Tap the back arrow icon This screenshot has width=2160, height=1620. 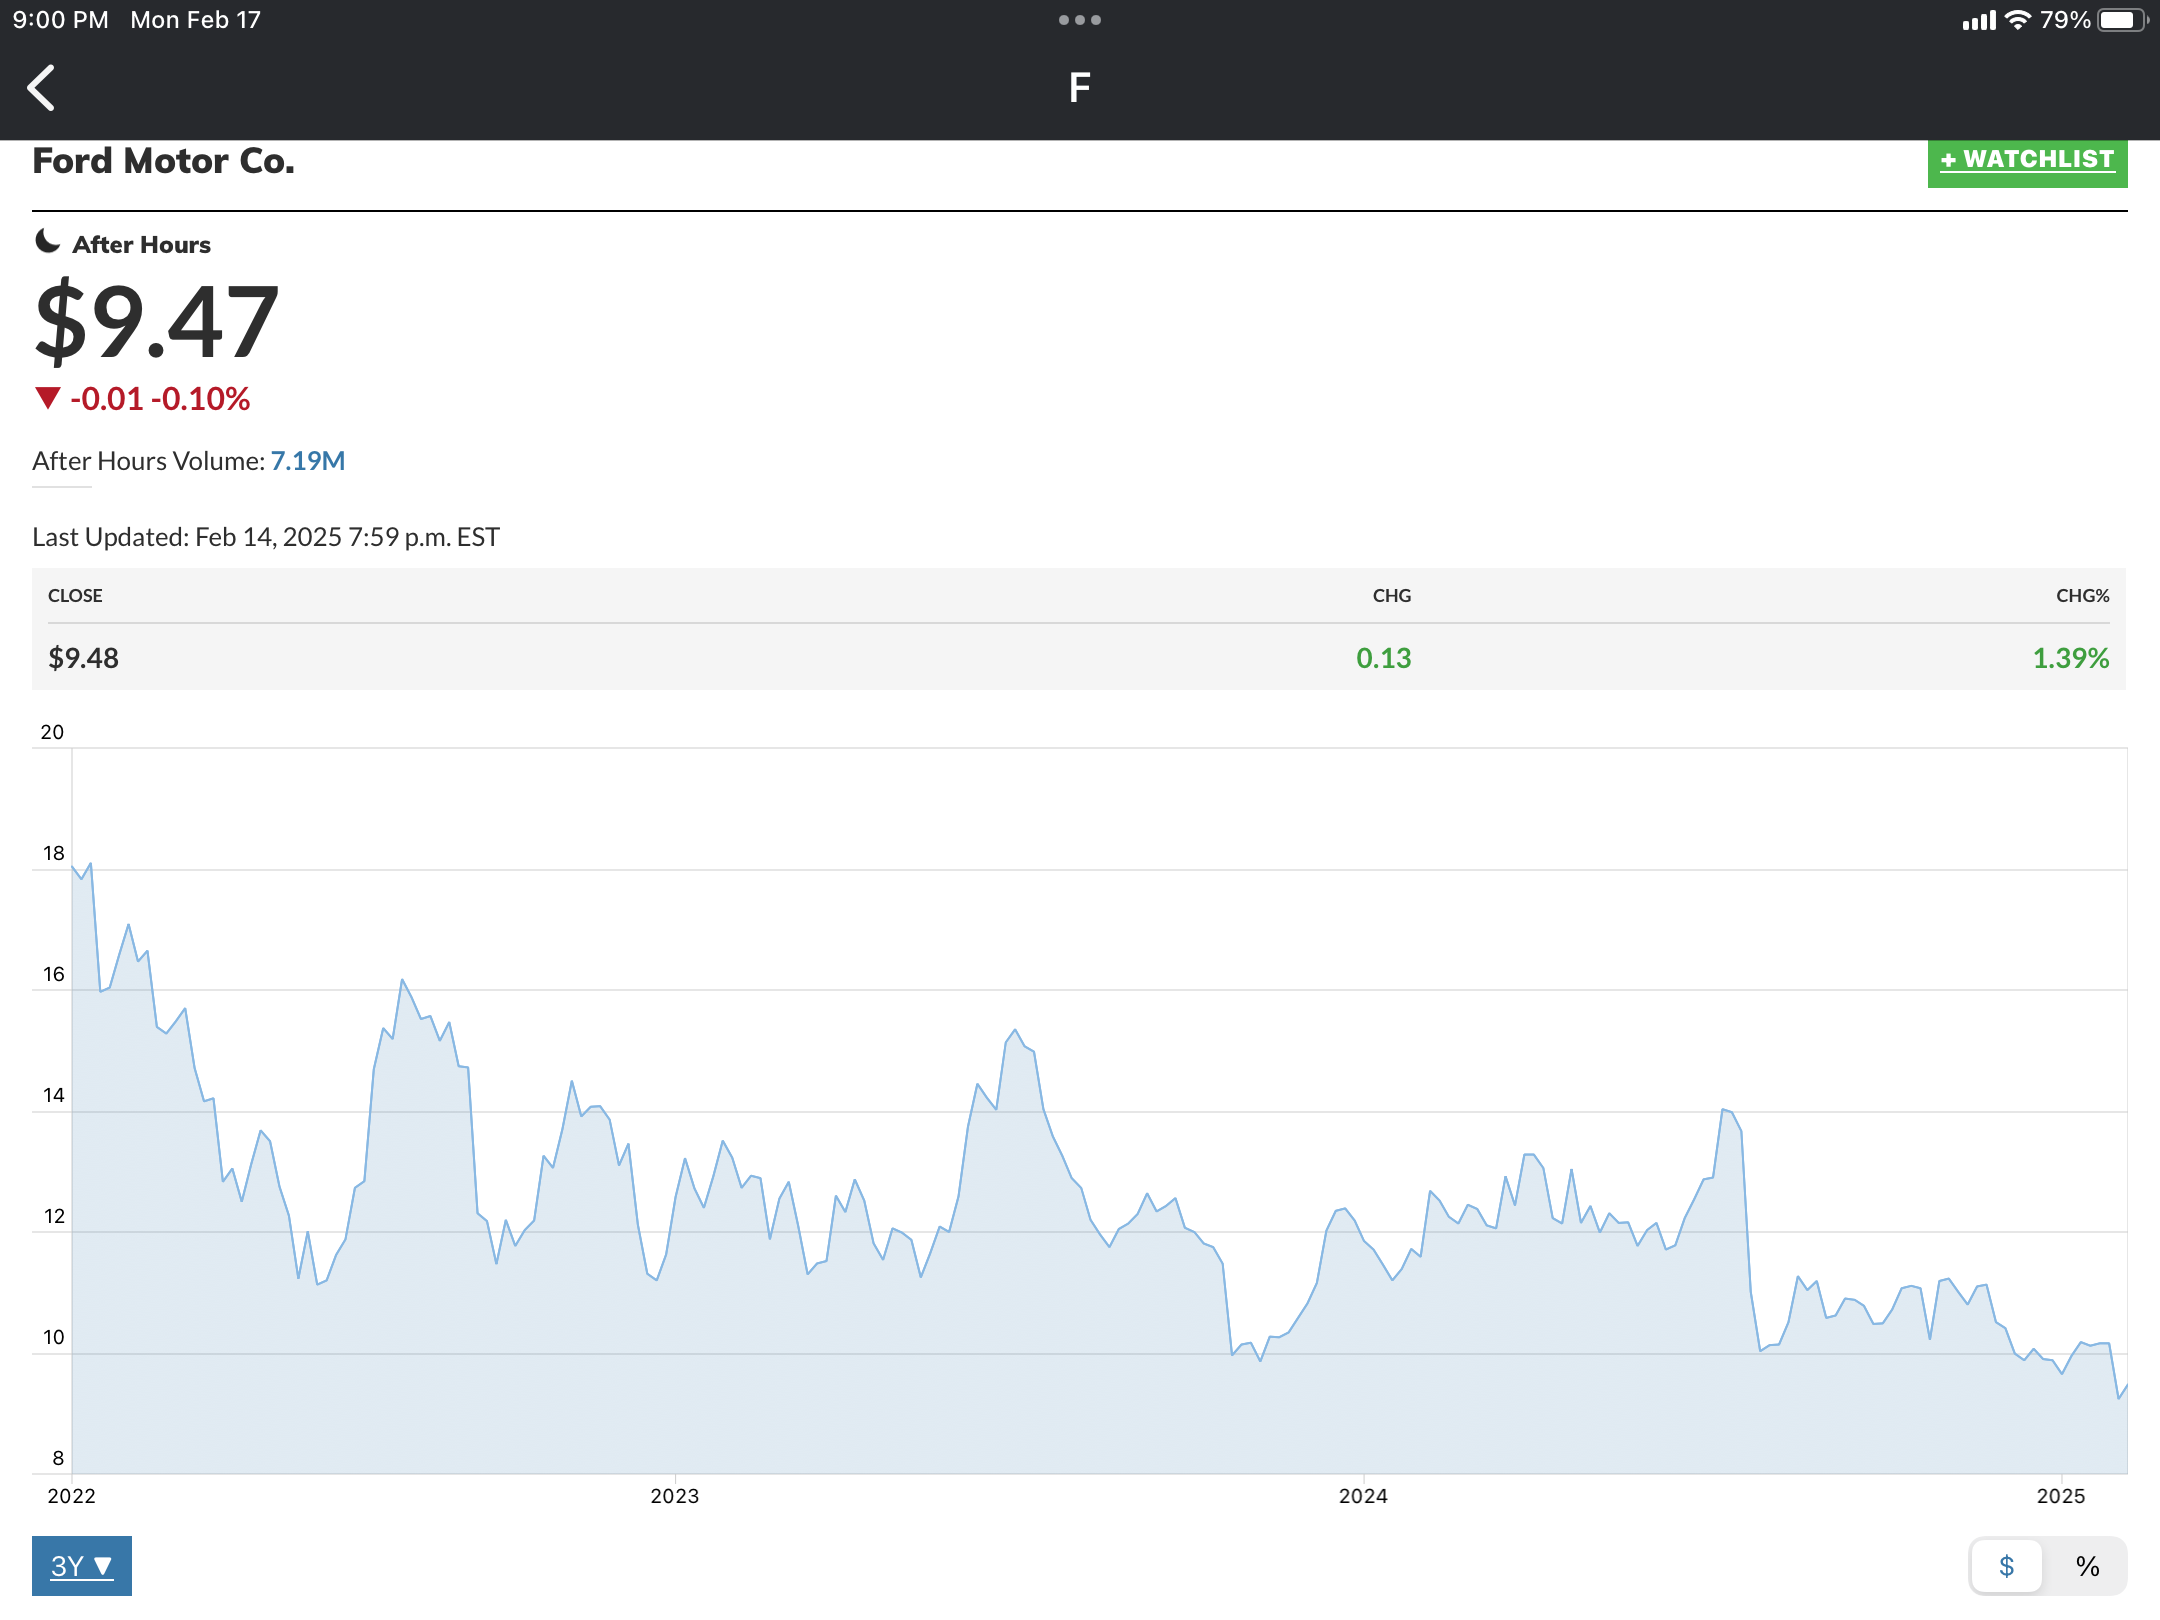click(41, 88)
